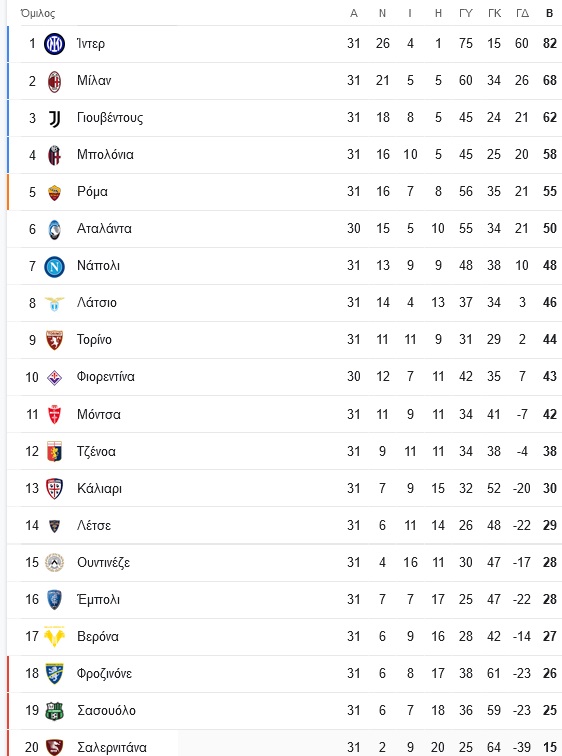Screen dimensions: 562x756
Task: Select the Βερόνα row name
Action: [x=98, y=636]
